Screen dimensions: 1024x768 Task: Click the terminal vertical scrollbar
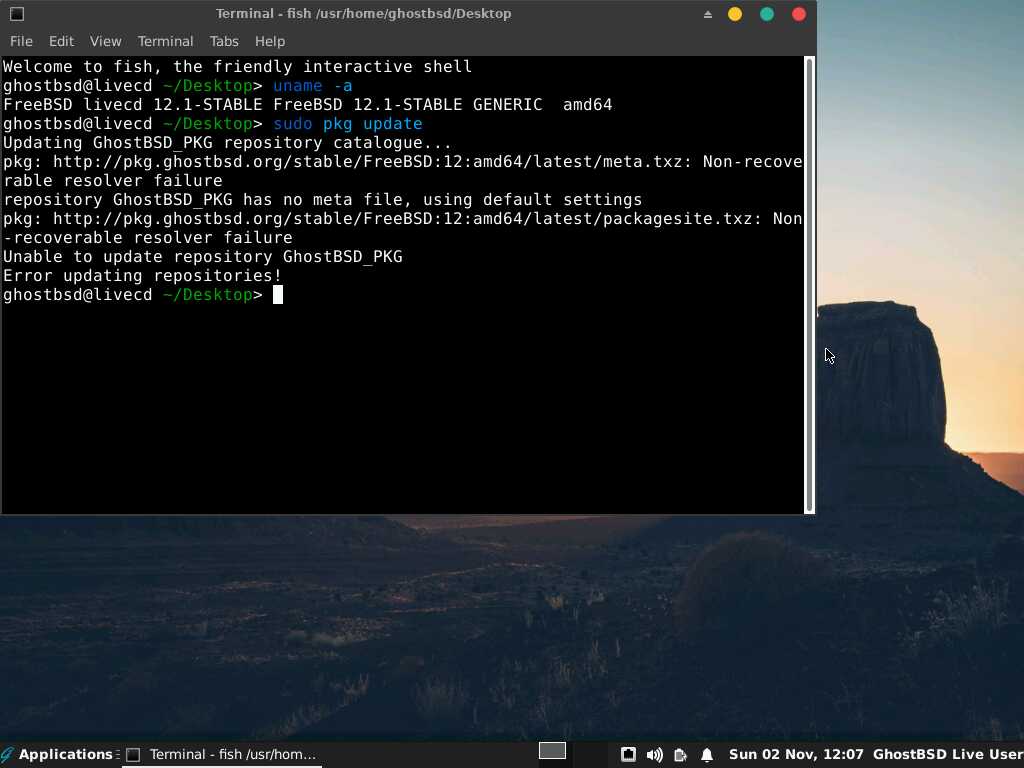tap(810, 285)
